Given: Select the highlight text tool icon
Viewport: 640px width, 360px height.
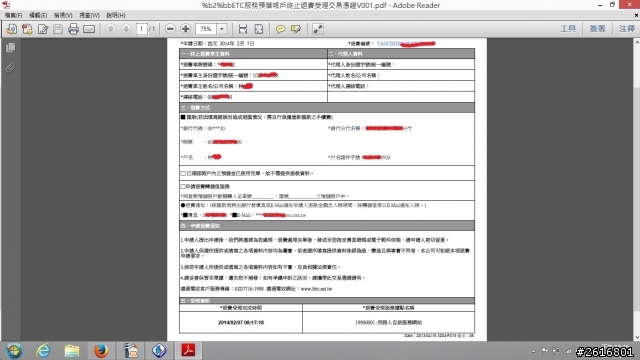Looking at the screenshot, I should point(296,29).
